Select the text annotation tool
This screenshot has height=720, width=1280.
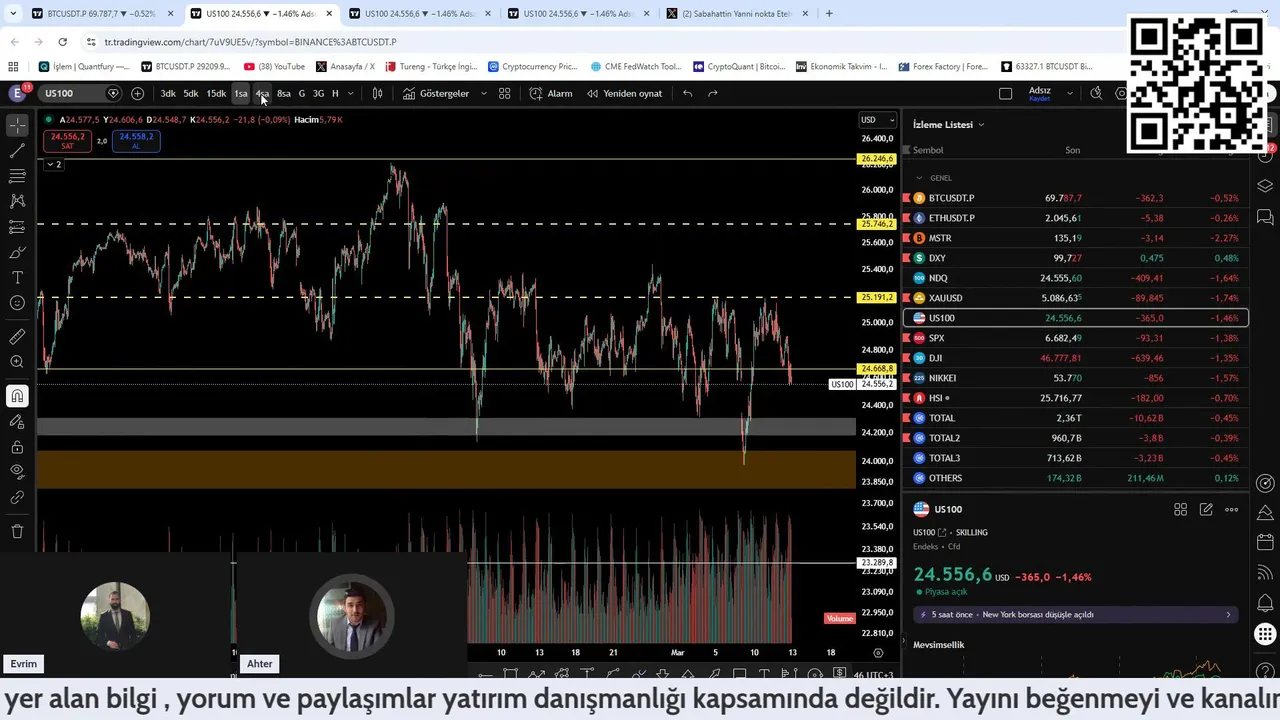(x=17, y=277)
